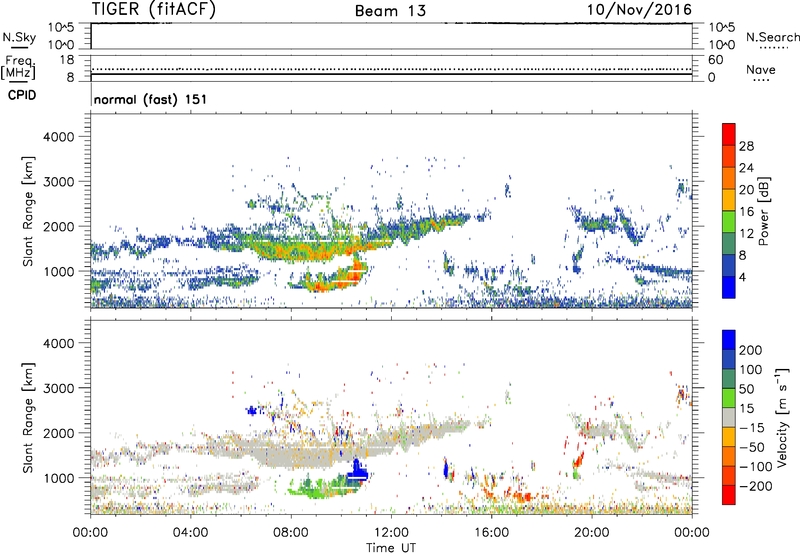
Task: Click the "18" frequency axis tick
Action: [x=67, y=60]
